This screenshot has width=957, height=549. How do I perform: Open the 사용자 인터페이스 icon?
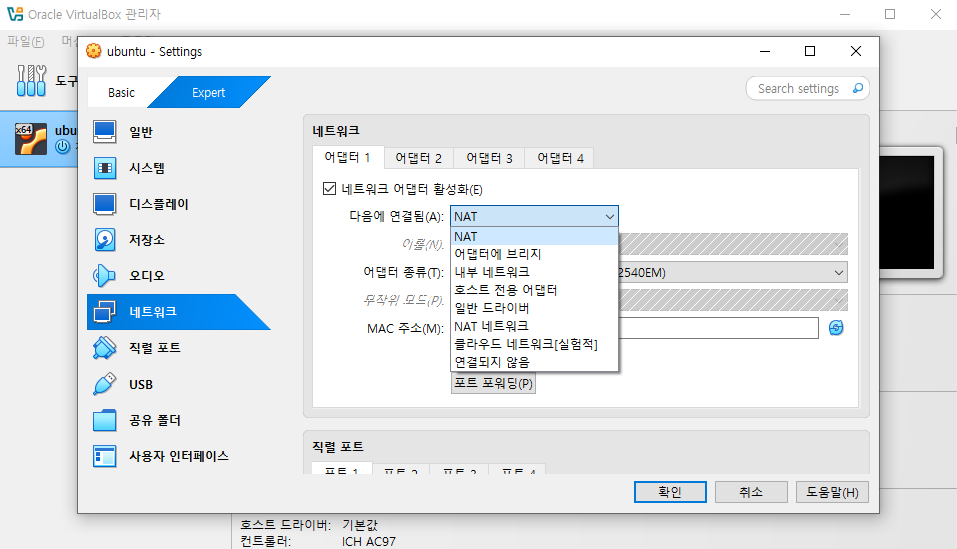click(104, 456)
